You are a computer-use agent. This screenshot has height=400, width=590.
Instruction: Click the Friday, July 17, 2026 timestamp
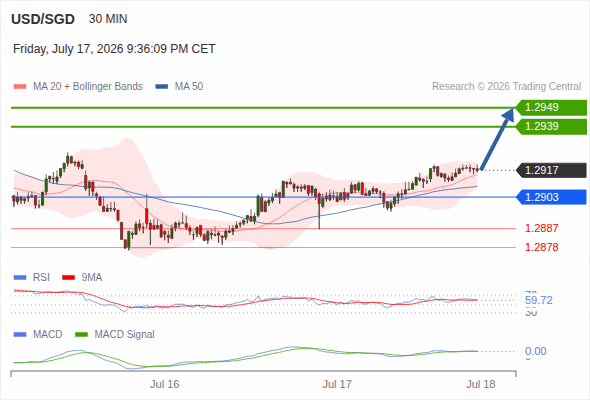[x=114, y=49]
